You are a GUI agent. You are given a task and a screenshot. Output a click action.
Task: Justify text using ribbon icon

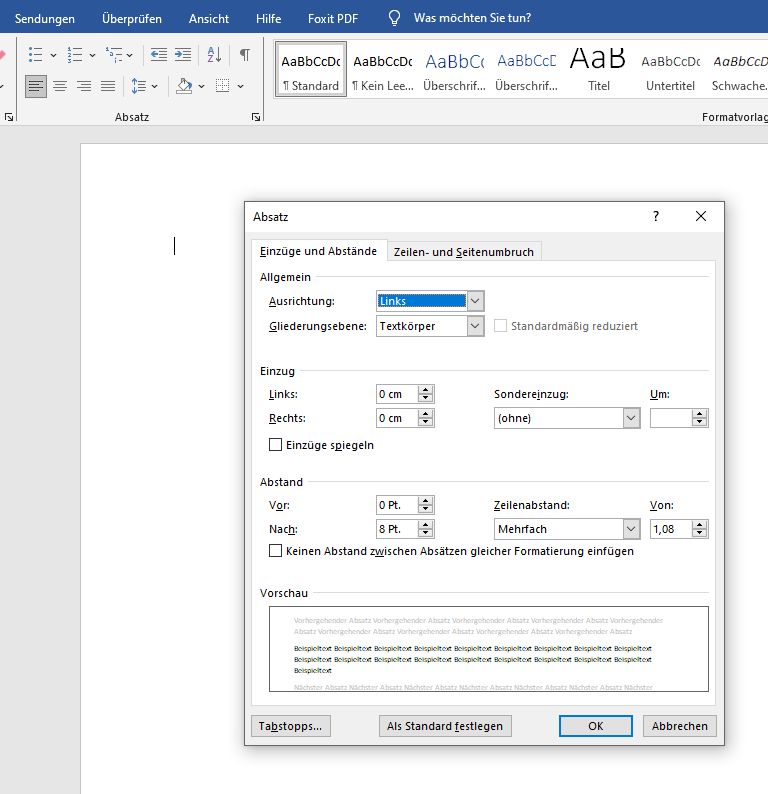click(x=108, y=86)
